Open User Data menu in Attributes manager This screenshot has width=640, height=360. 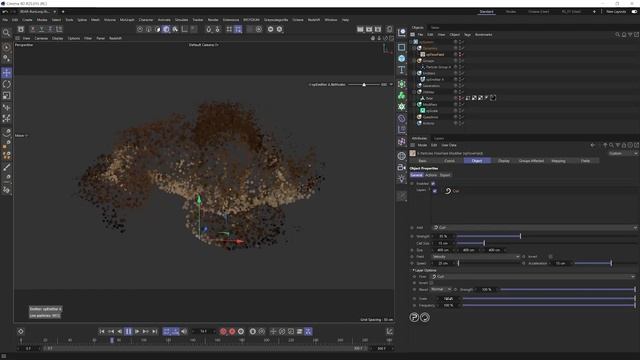point(449,145)
